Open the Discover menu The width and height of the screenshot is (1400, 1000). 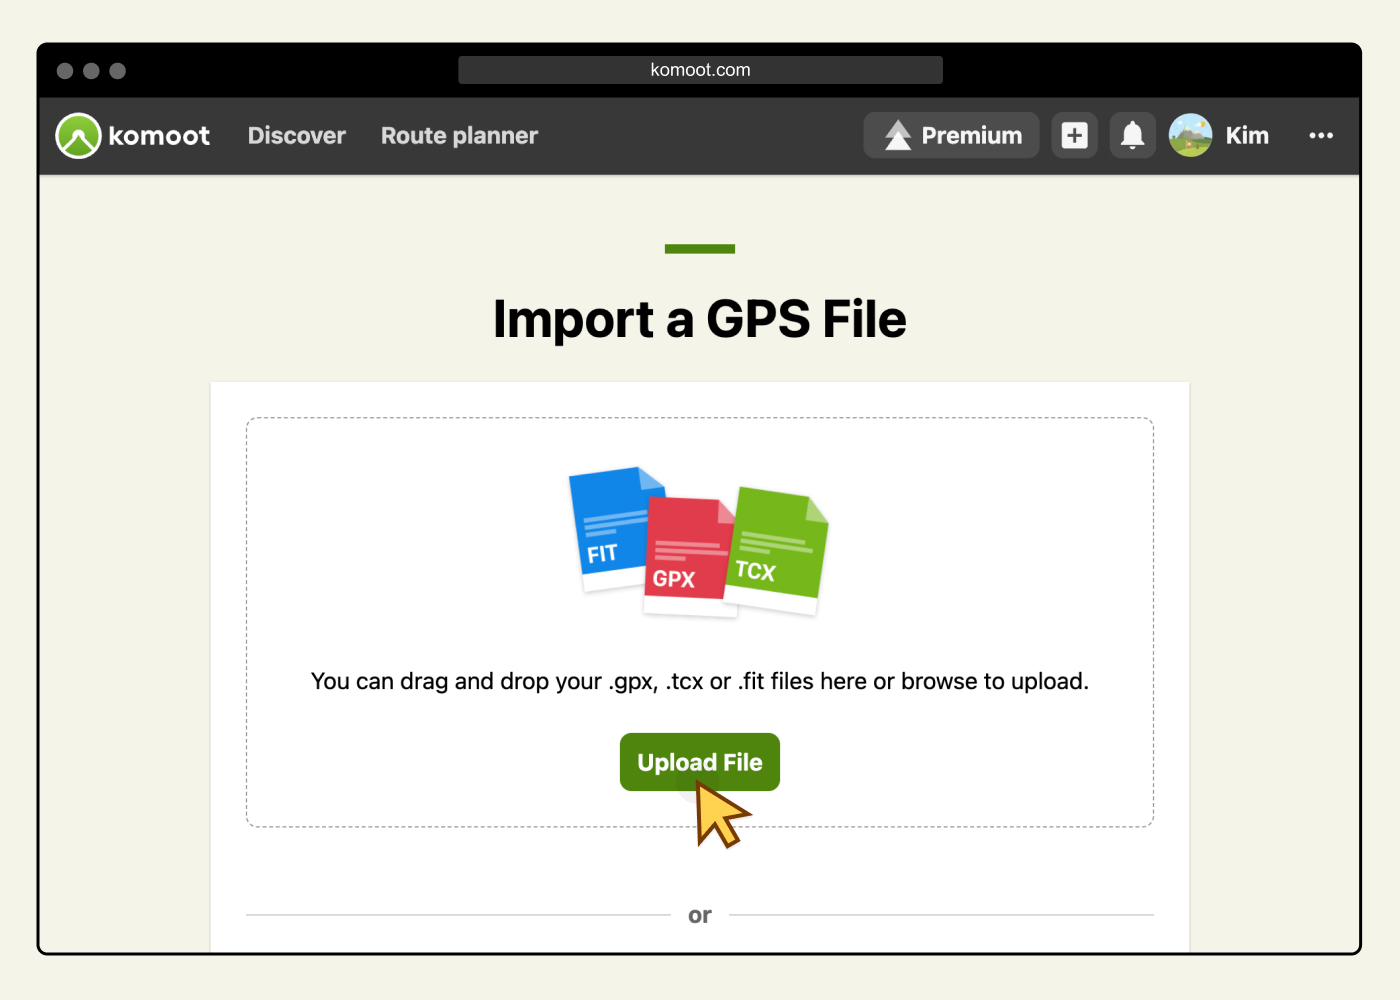296,136
